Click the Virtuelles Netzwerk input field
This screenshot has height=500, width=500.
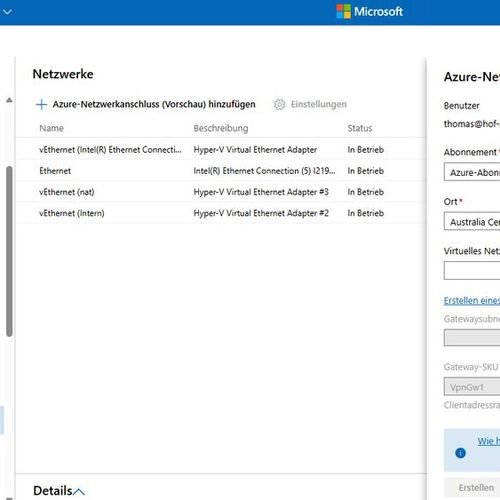(472, 270)
